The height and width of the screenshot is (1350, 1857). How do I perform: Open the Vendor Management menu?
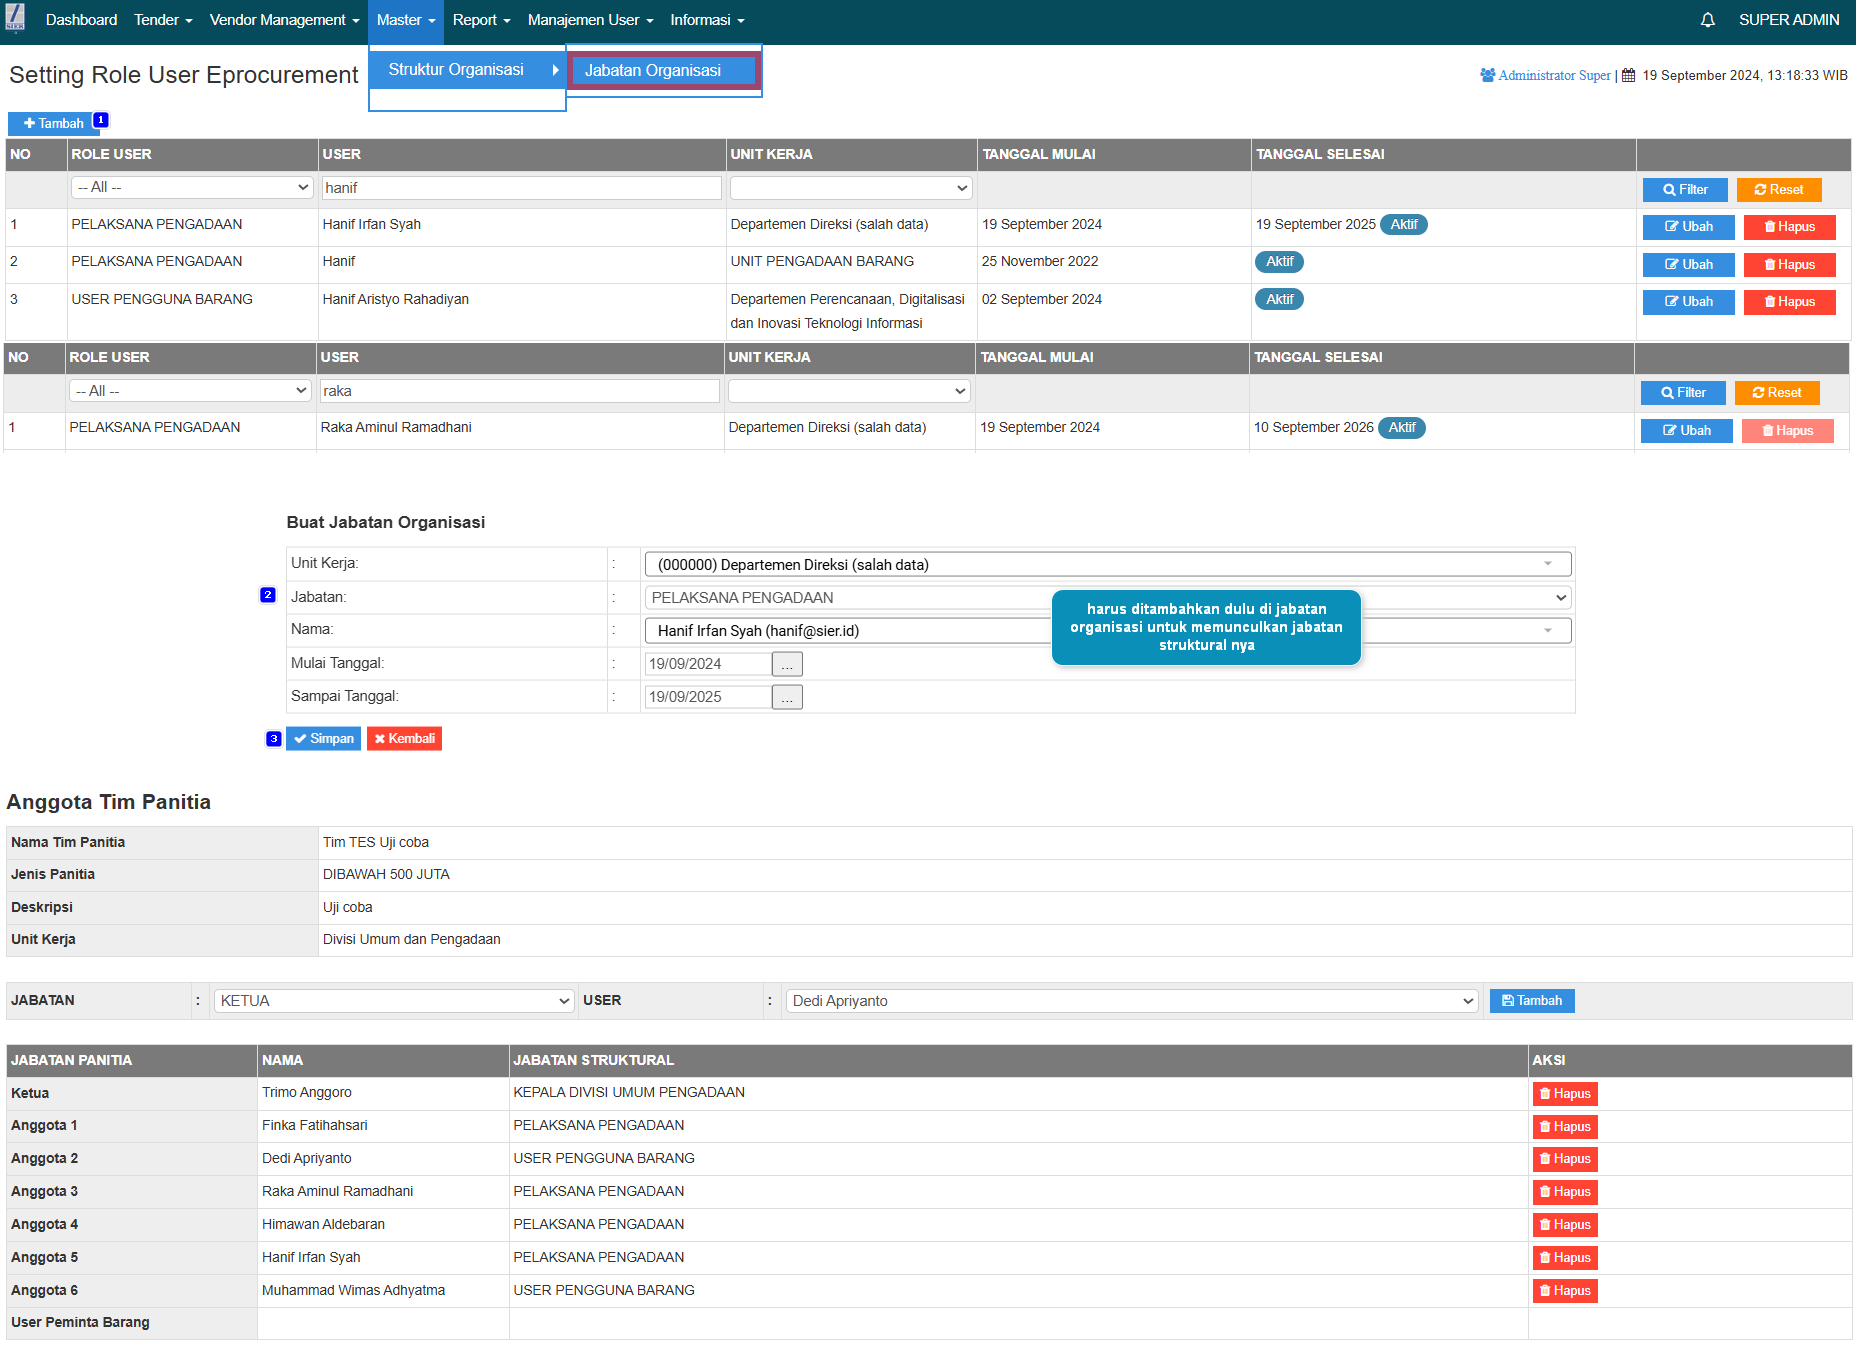pos(284,20)
